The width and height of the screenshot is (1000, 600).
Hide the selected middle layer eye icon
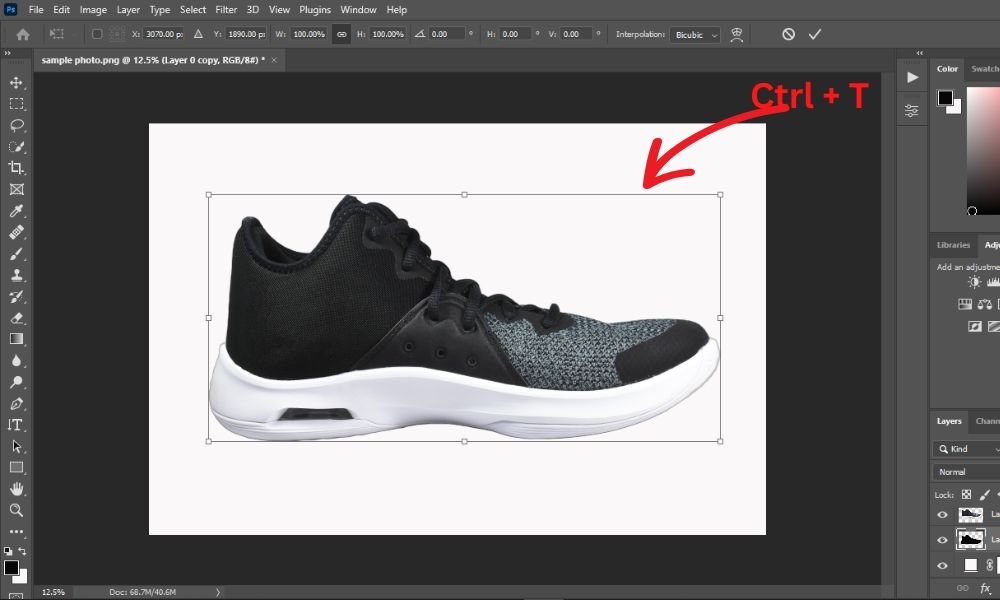(x=942, y=539)
